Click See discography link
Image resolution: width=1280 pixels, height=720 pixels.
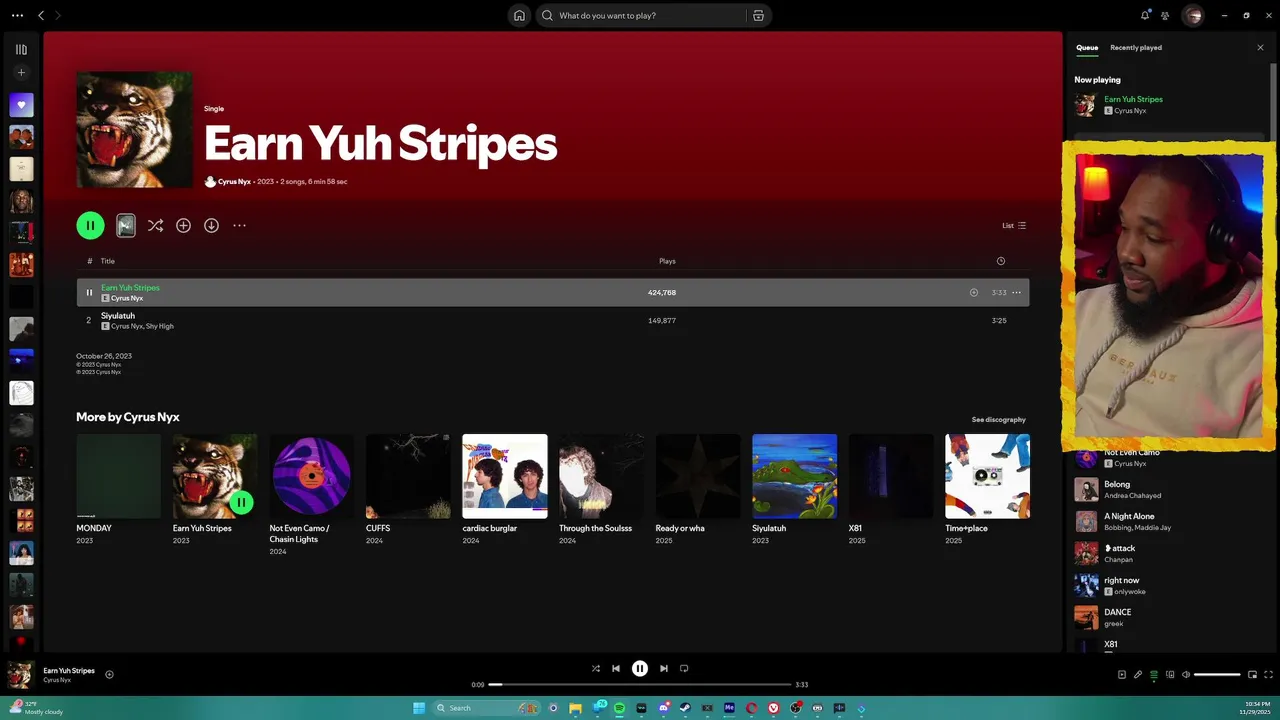pyautogui.click(x=998, y=419)
